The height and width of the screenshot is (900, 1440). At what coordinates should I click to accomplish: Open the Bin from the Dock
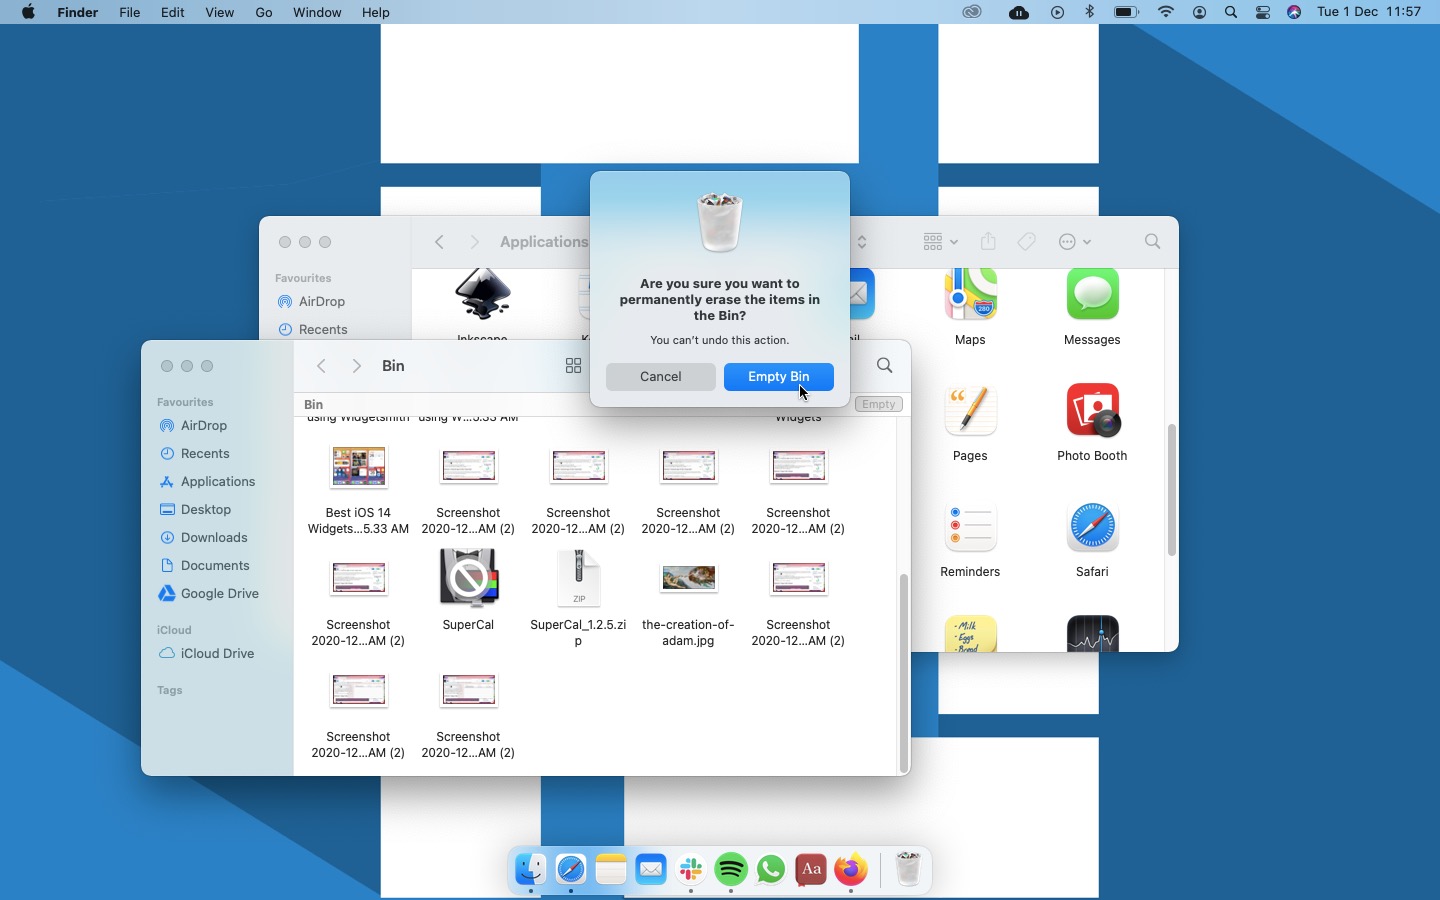908,870
